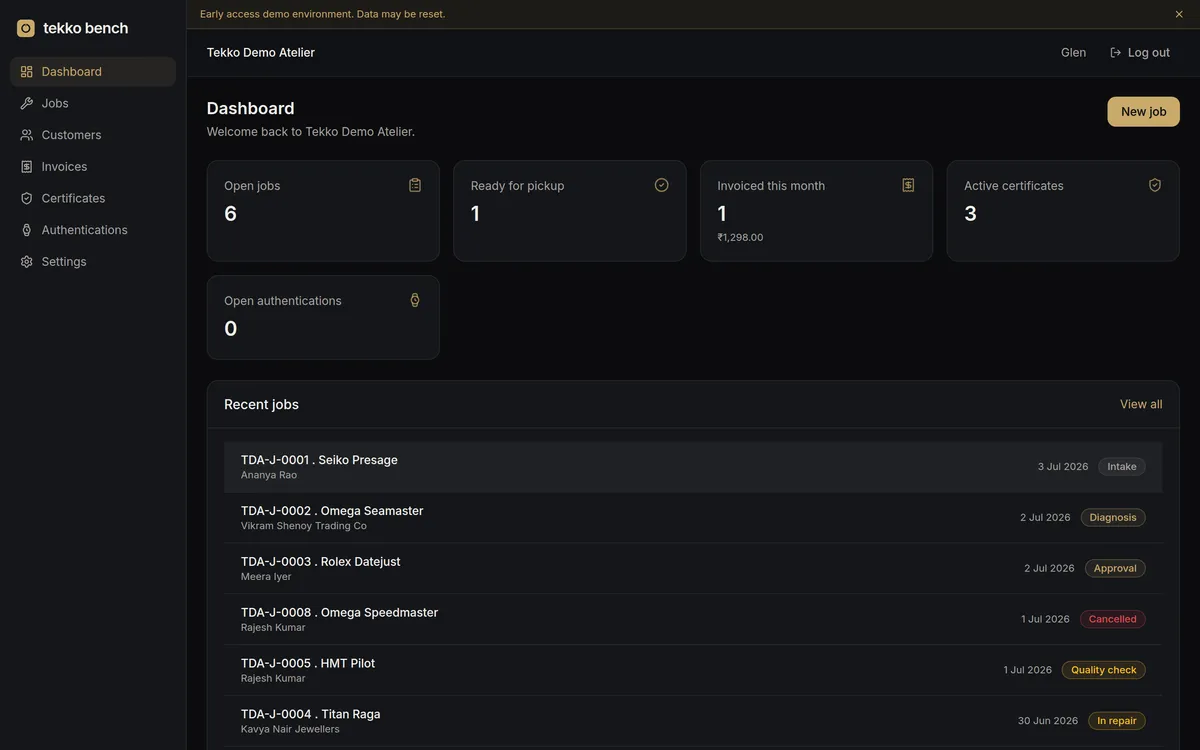Viewport: 1200px width, 750px height.
Task: Click the Invoices receipt icon
Action: (x=27, y=167)
